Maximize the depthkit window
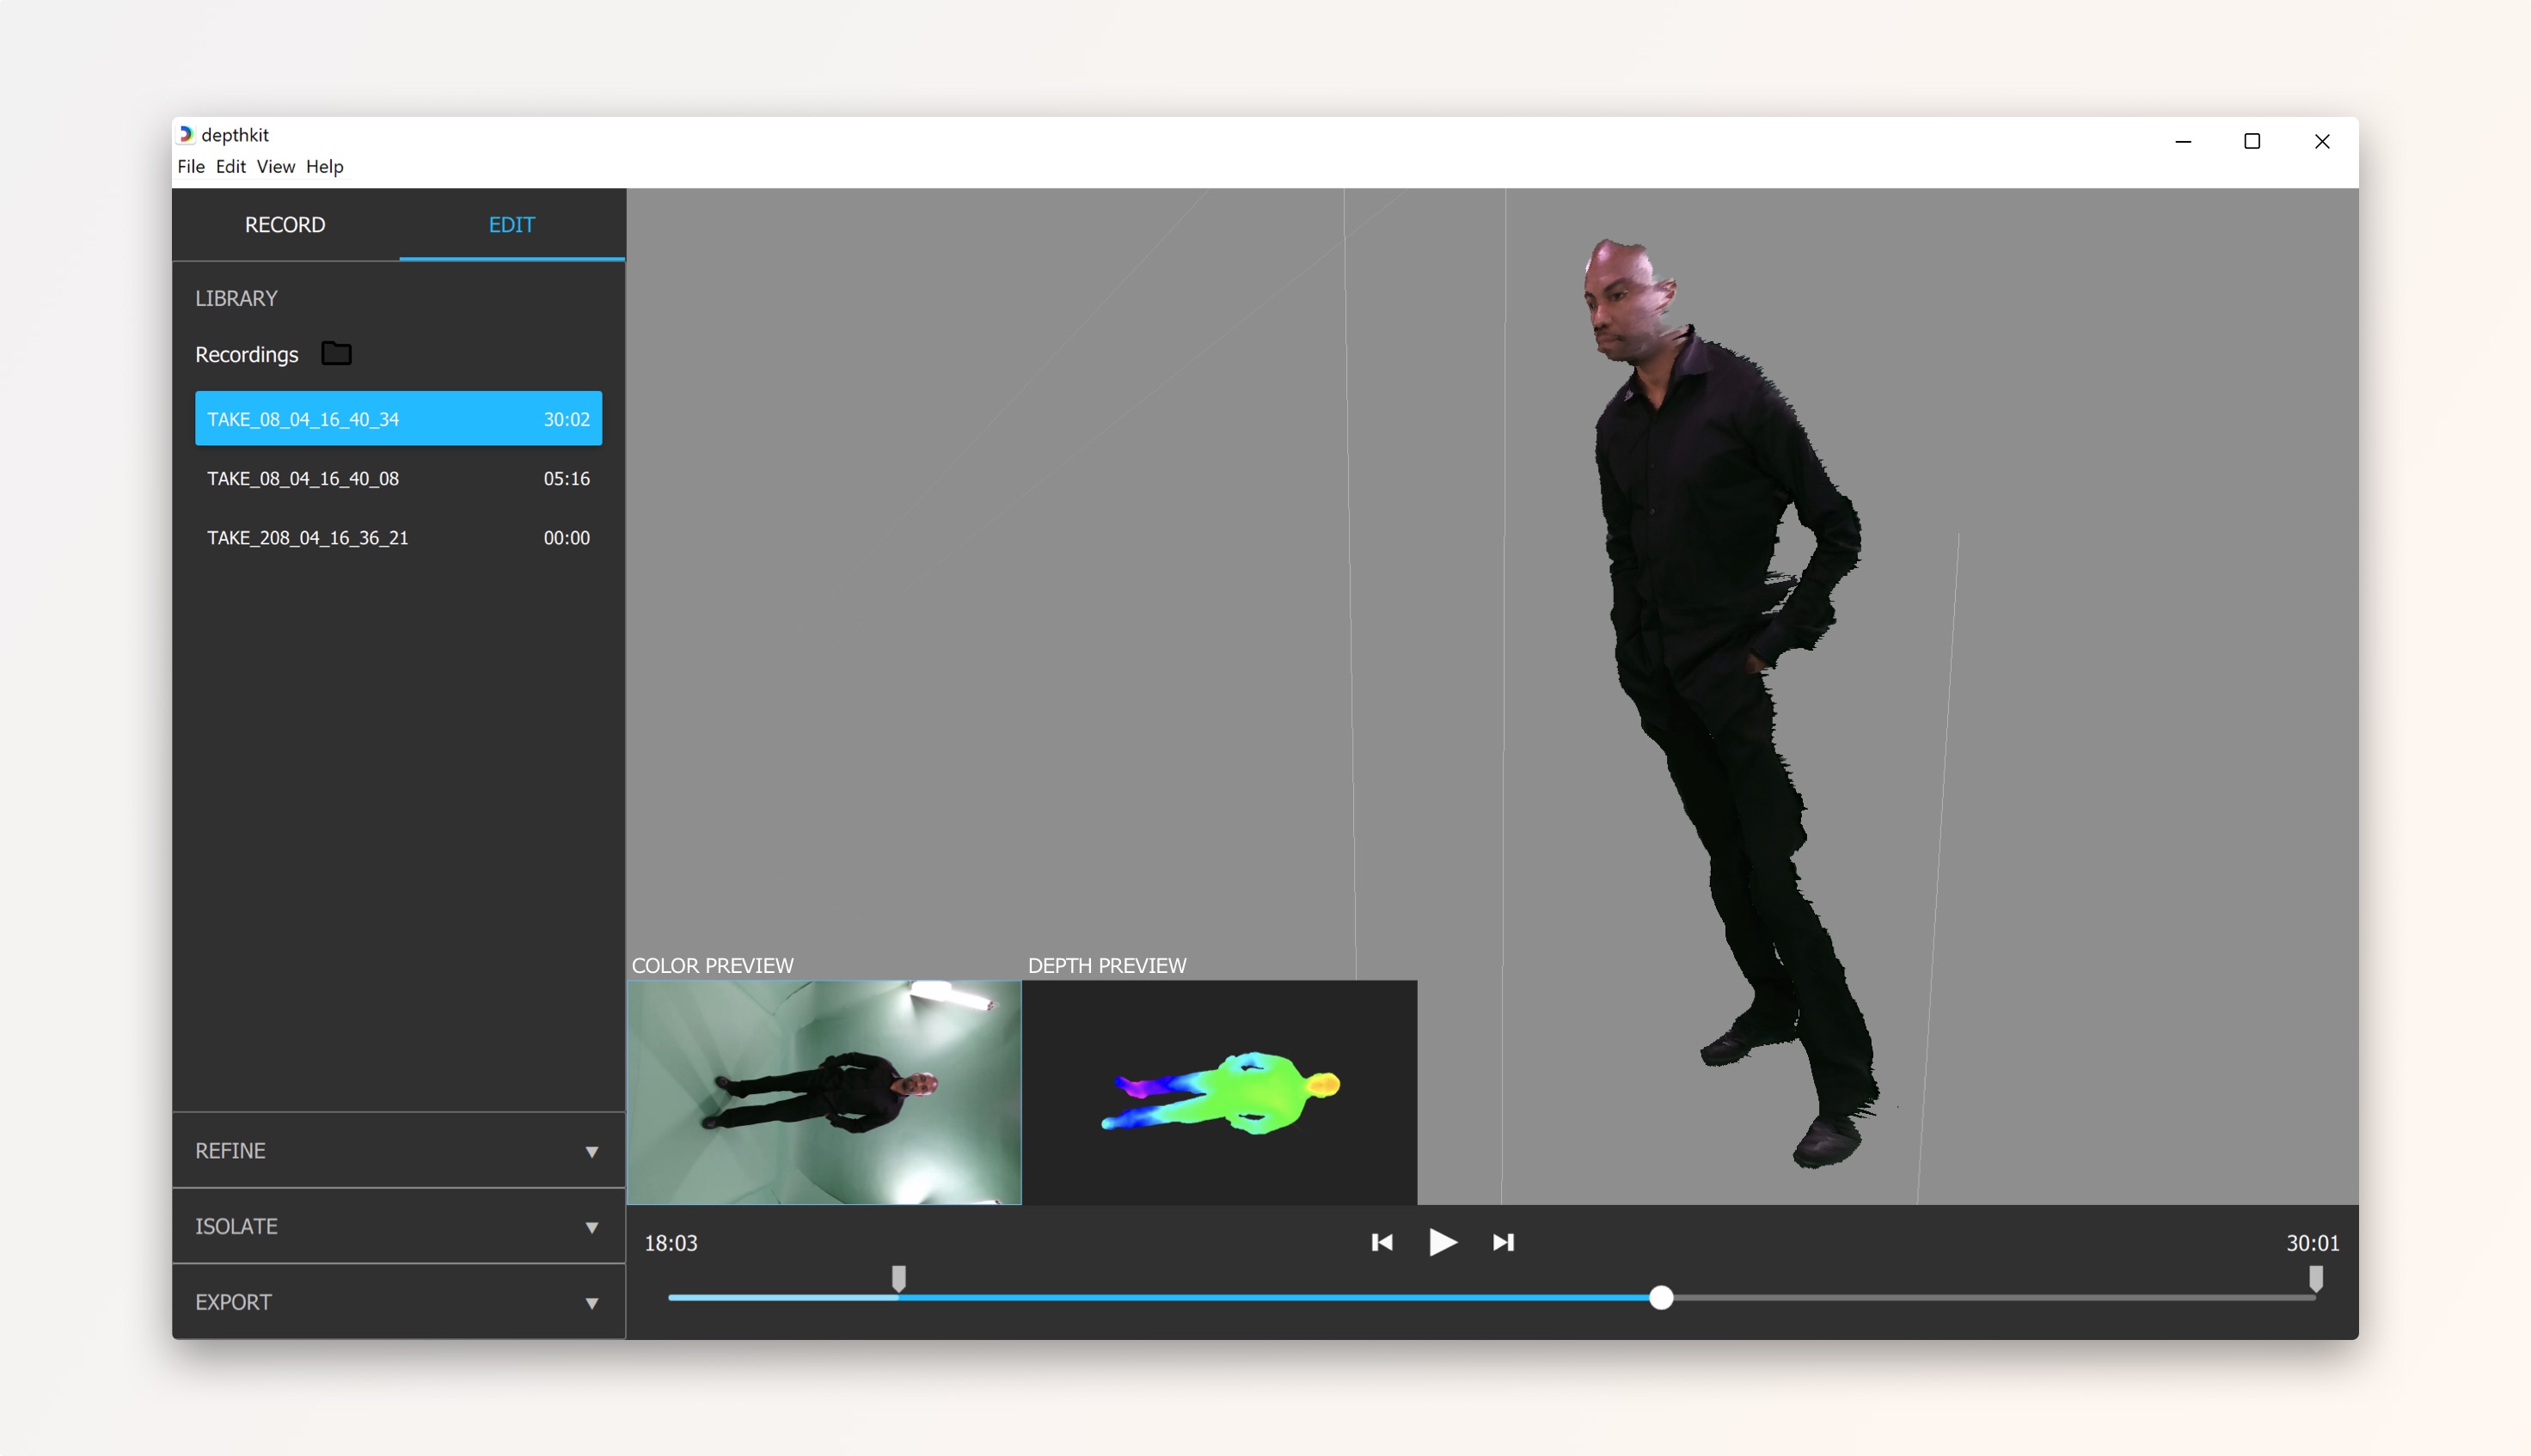The width and height of the screenshot is (2531, 1456). pos(2252,141)
